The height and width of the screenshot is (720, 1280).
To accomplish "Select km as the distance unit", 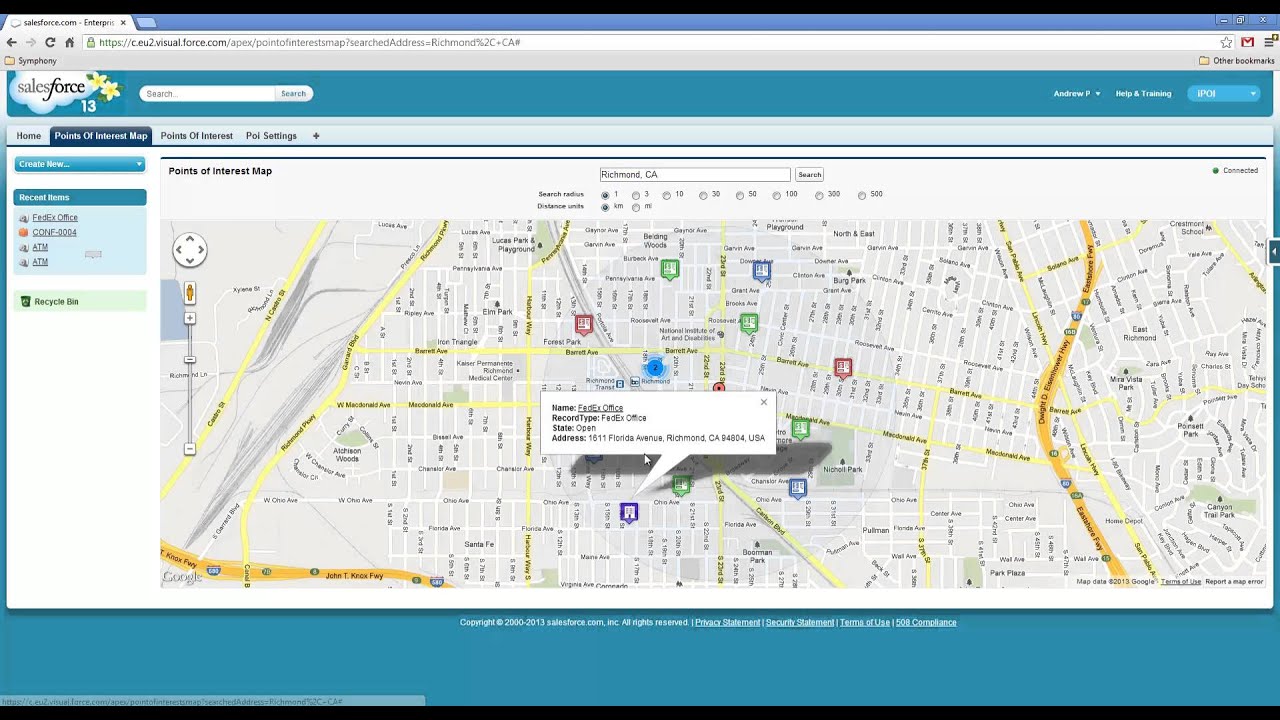I will pyautogui.click(x=605, y=207).
